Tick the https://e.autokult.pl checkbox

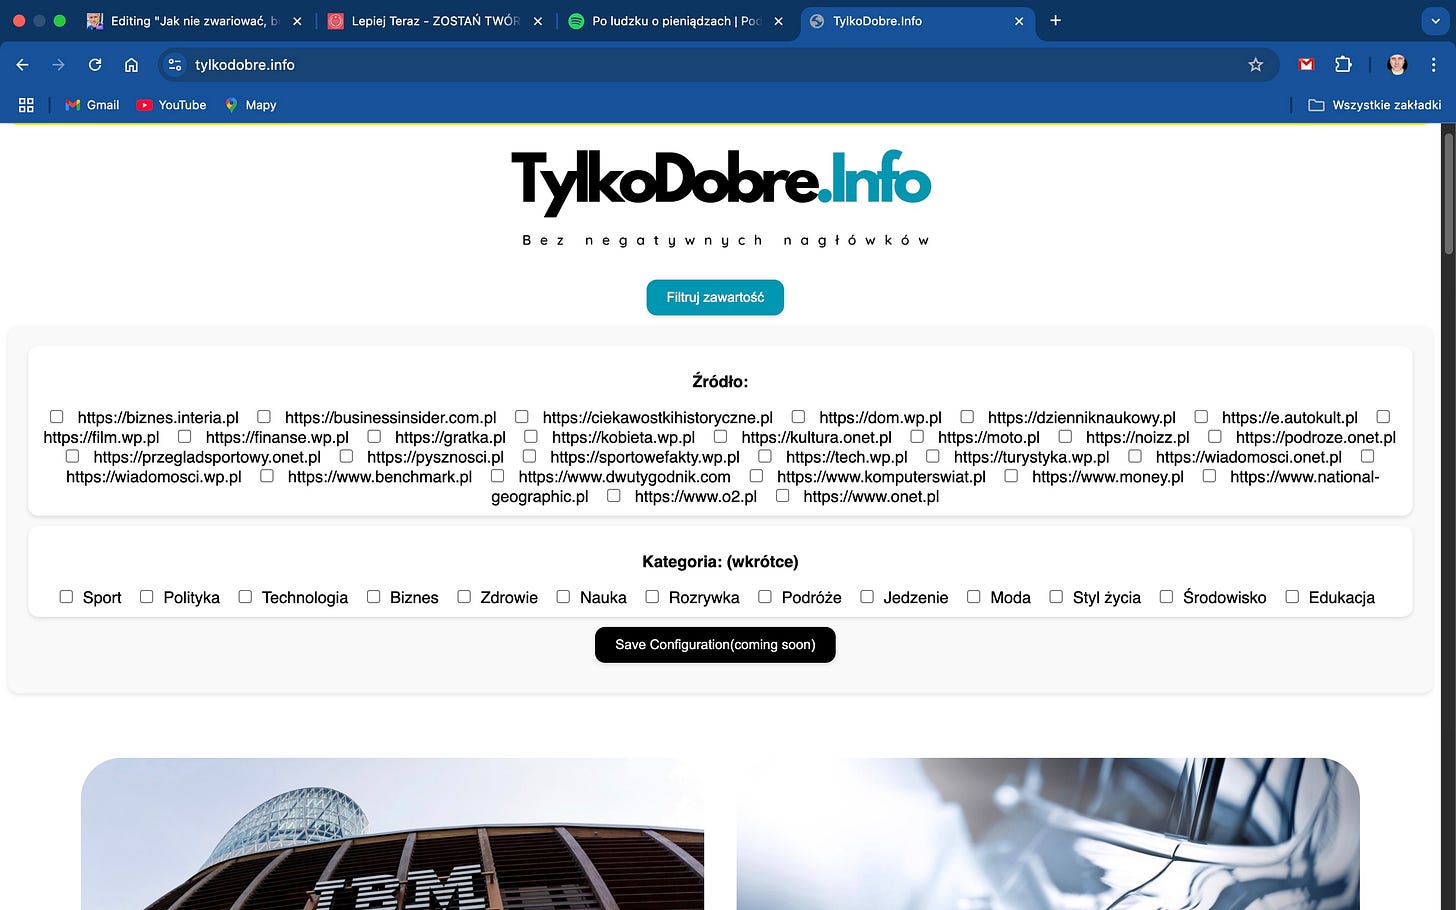(x=1201, y=416)
